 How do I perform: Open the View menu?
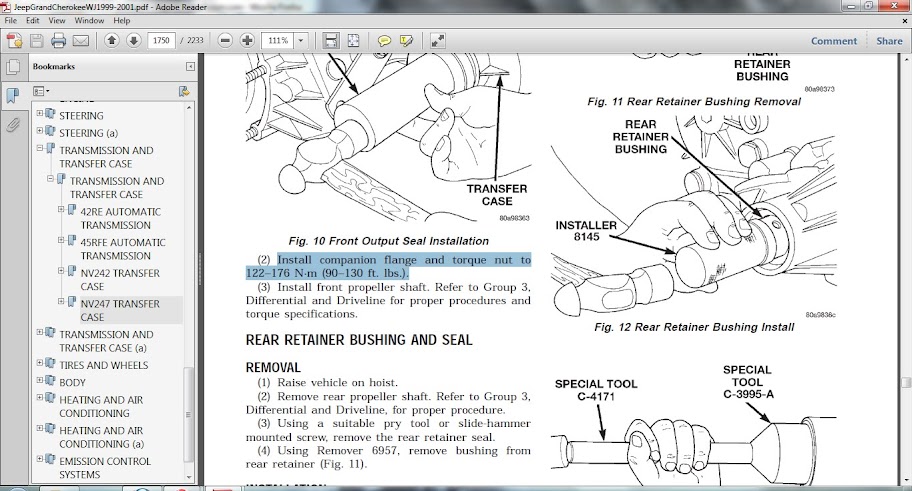pyautogui.click(x=56, y=20)
